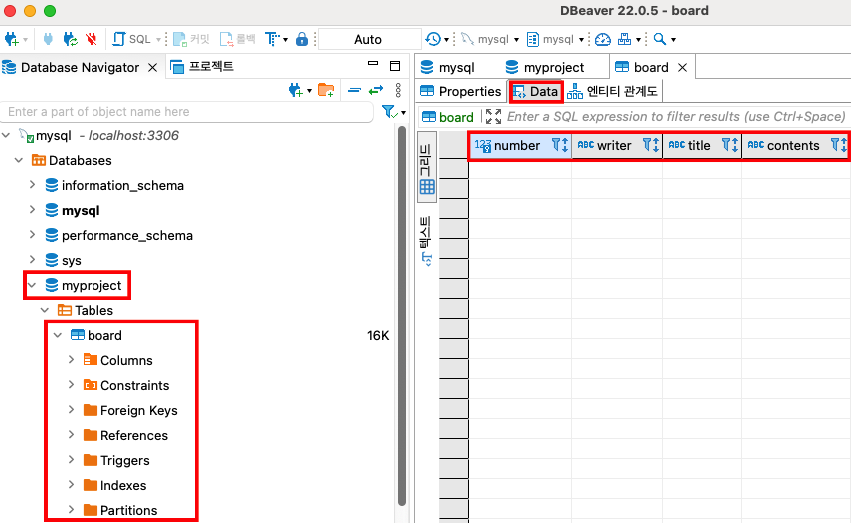The width and height of the screenshot is (851, 523).
Task: Select the Foreign Keys folder
Action: [131, 410]
